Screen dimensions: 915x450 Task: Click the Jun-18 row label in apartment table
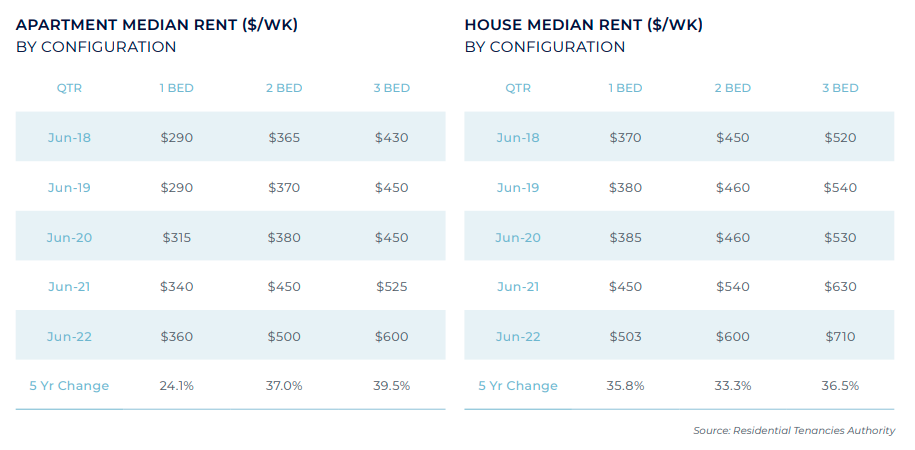point(70,137)
